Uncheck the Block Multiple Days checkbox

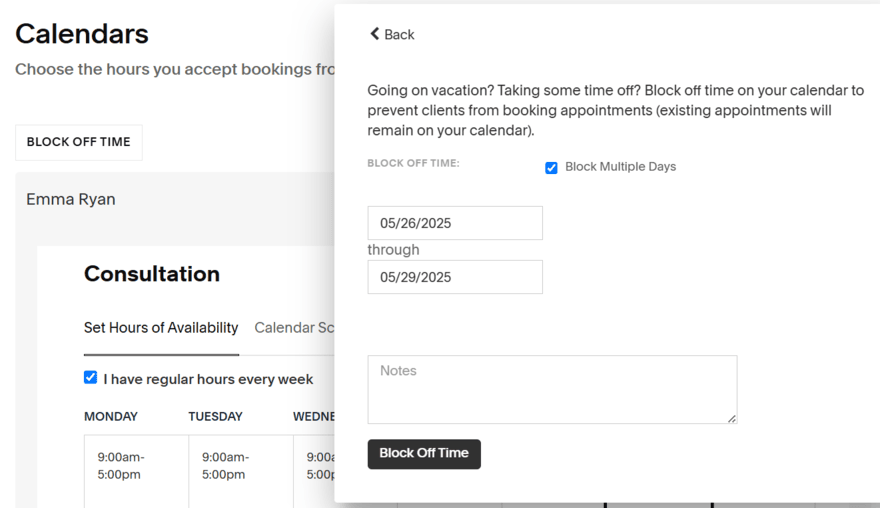point(551,168)
